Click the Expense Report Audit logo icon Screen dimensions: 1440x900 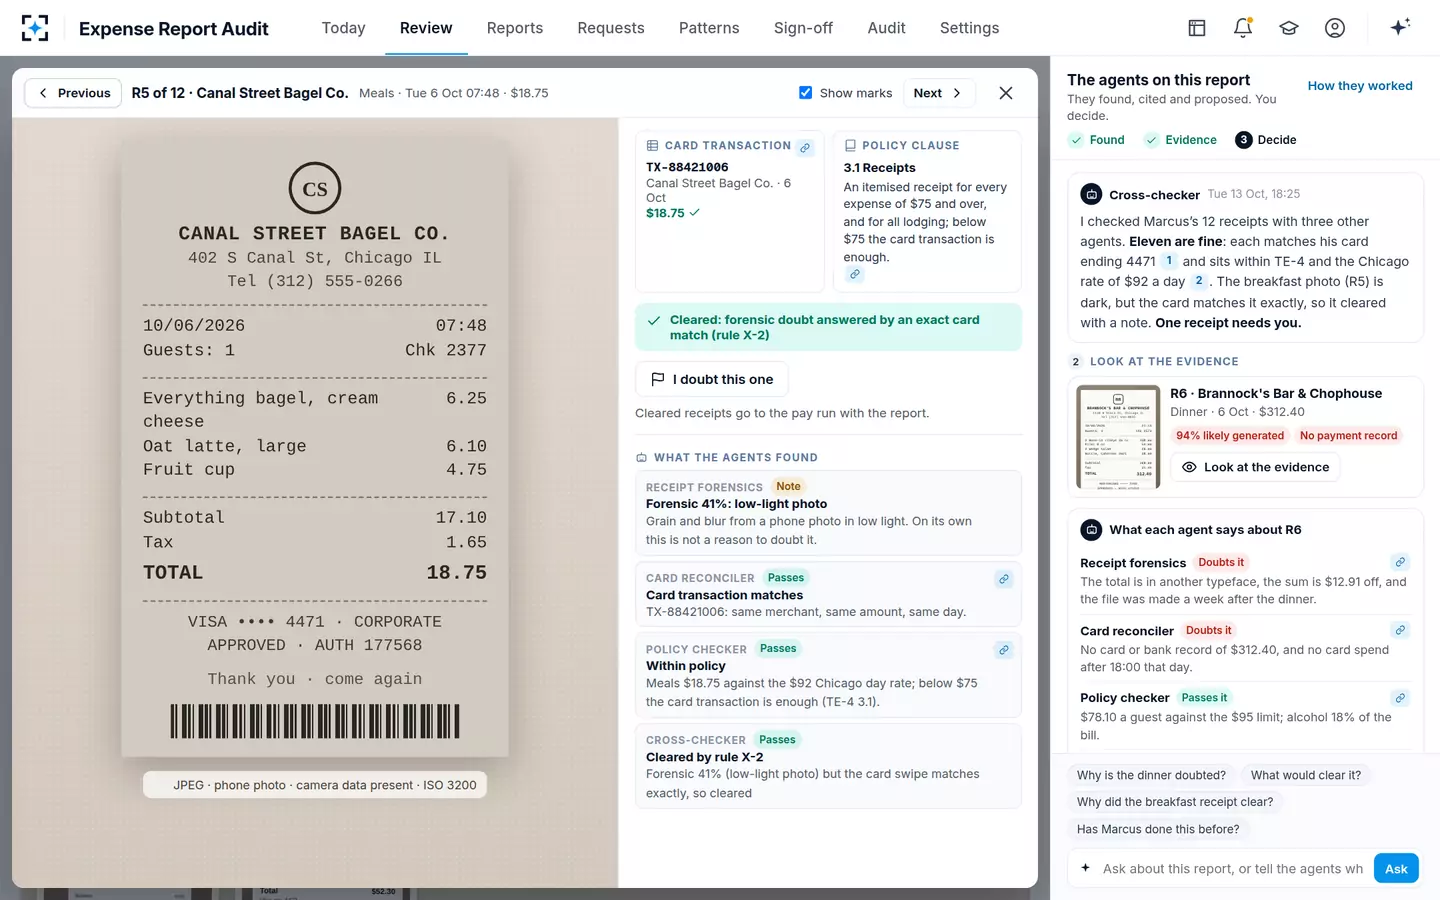35,28
